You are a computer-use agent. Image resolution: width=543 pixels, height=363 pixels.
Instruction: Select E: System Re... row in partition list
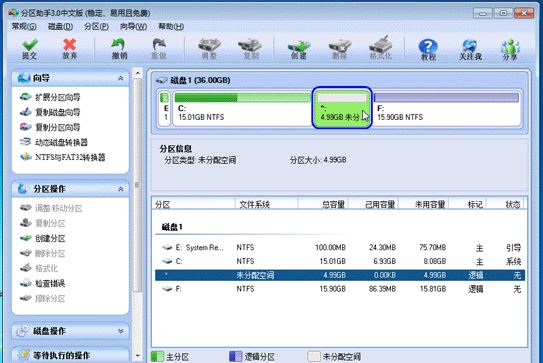point(340,247)
